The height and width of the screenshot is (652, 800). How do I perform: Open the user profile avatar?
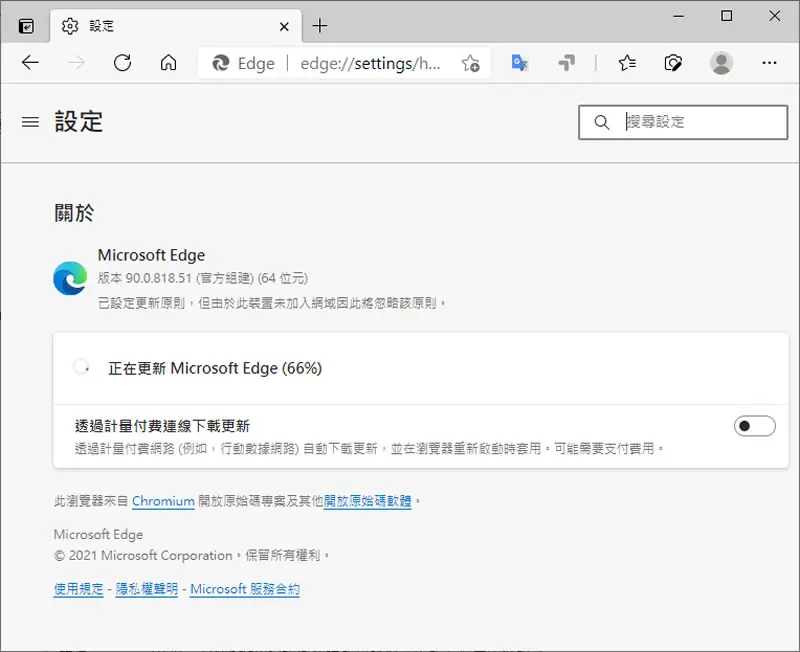pos(721,63)
